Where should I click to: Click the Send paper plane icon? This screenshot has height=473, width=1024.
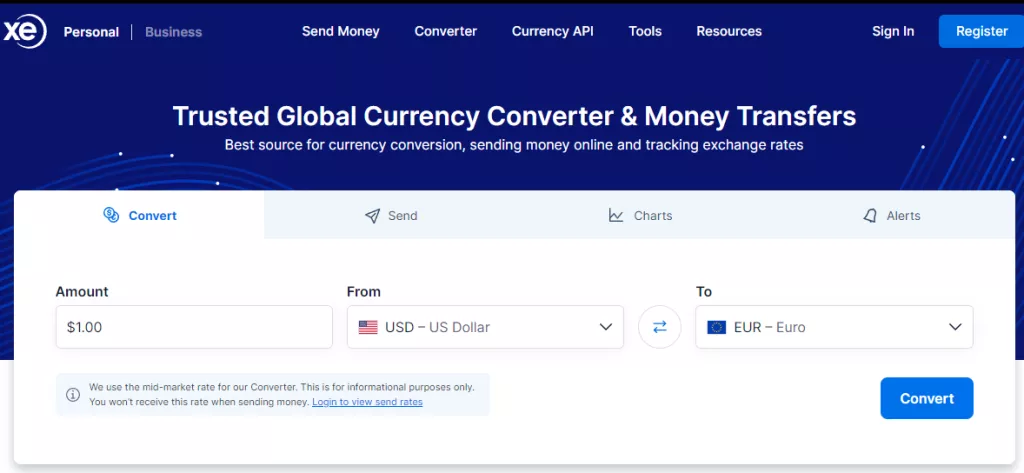[x=372, y=216]
